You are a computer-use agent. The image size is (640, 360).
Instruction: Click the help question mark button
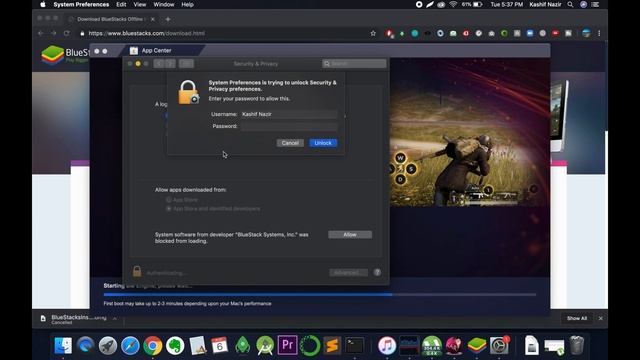(377, 272)
